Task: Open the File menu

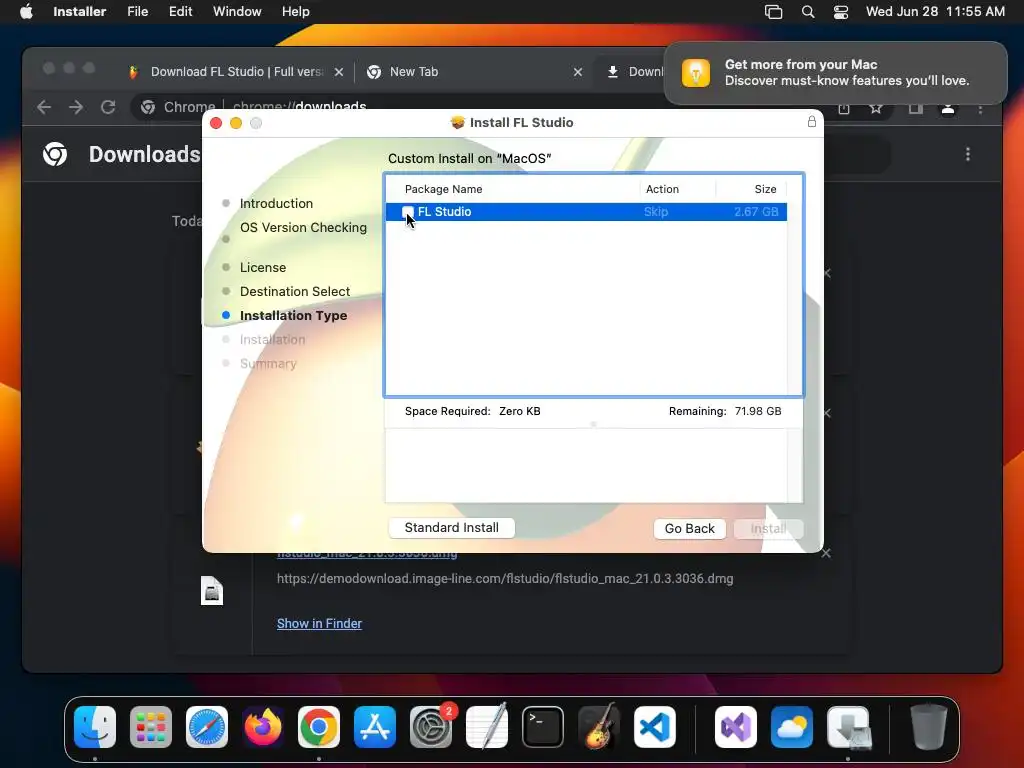Action: (x=138, y=12)
